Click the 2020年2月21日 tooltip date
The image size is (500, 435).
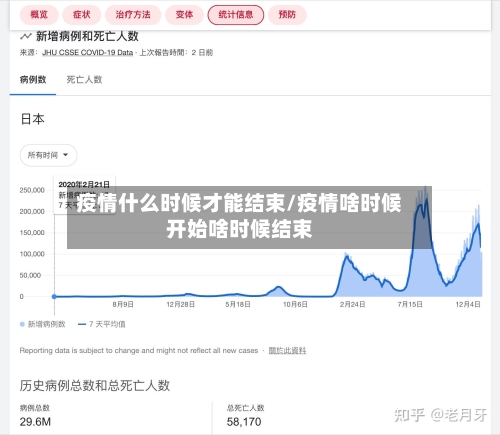(84, 184)
